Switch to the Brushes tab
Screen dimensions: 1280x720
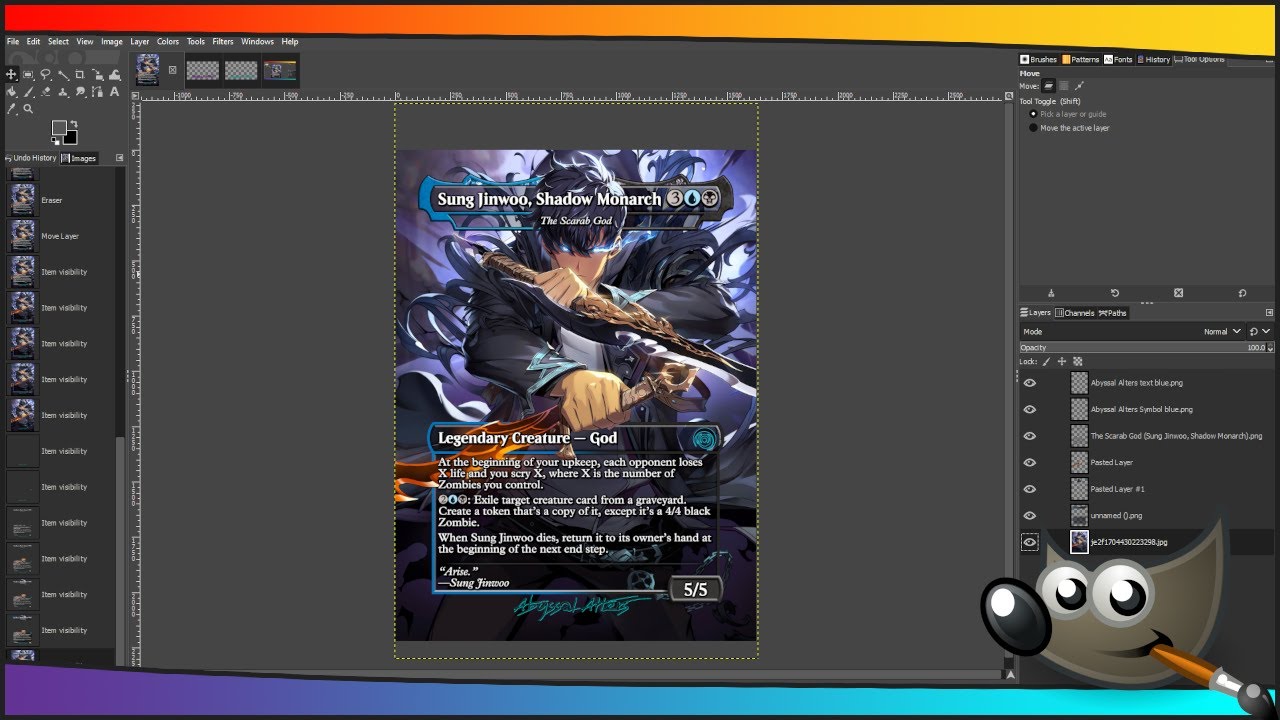(1039, 59)
